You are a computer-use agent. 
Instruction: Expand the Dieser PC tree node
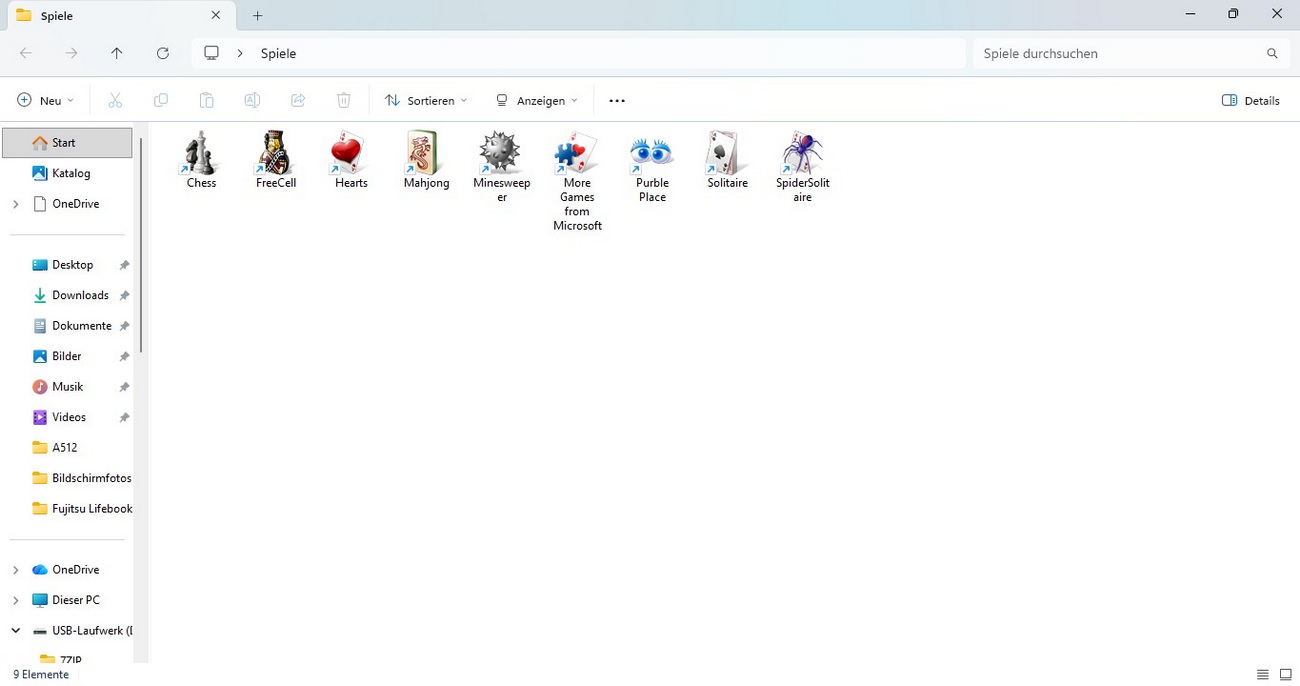15,600
